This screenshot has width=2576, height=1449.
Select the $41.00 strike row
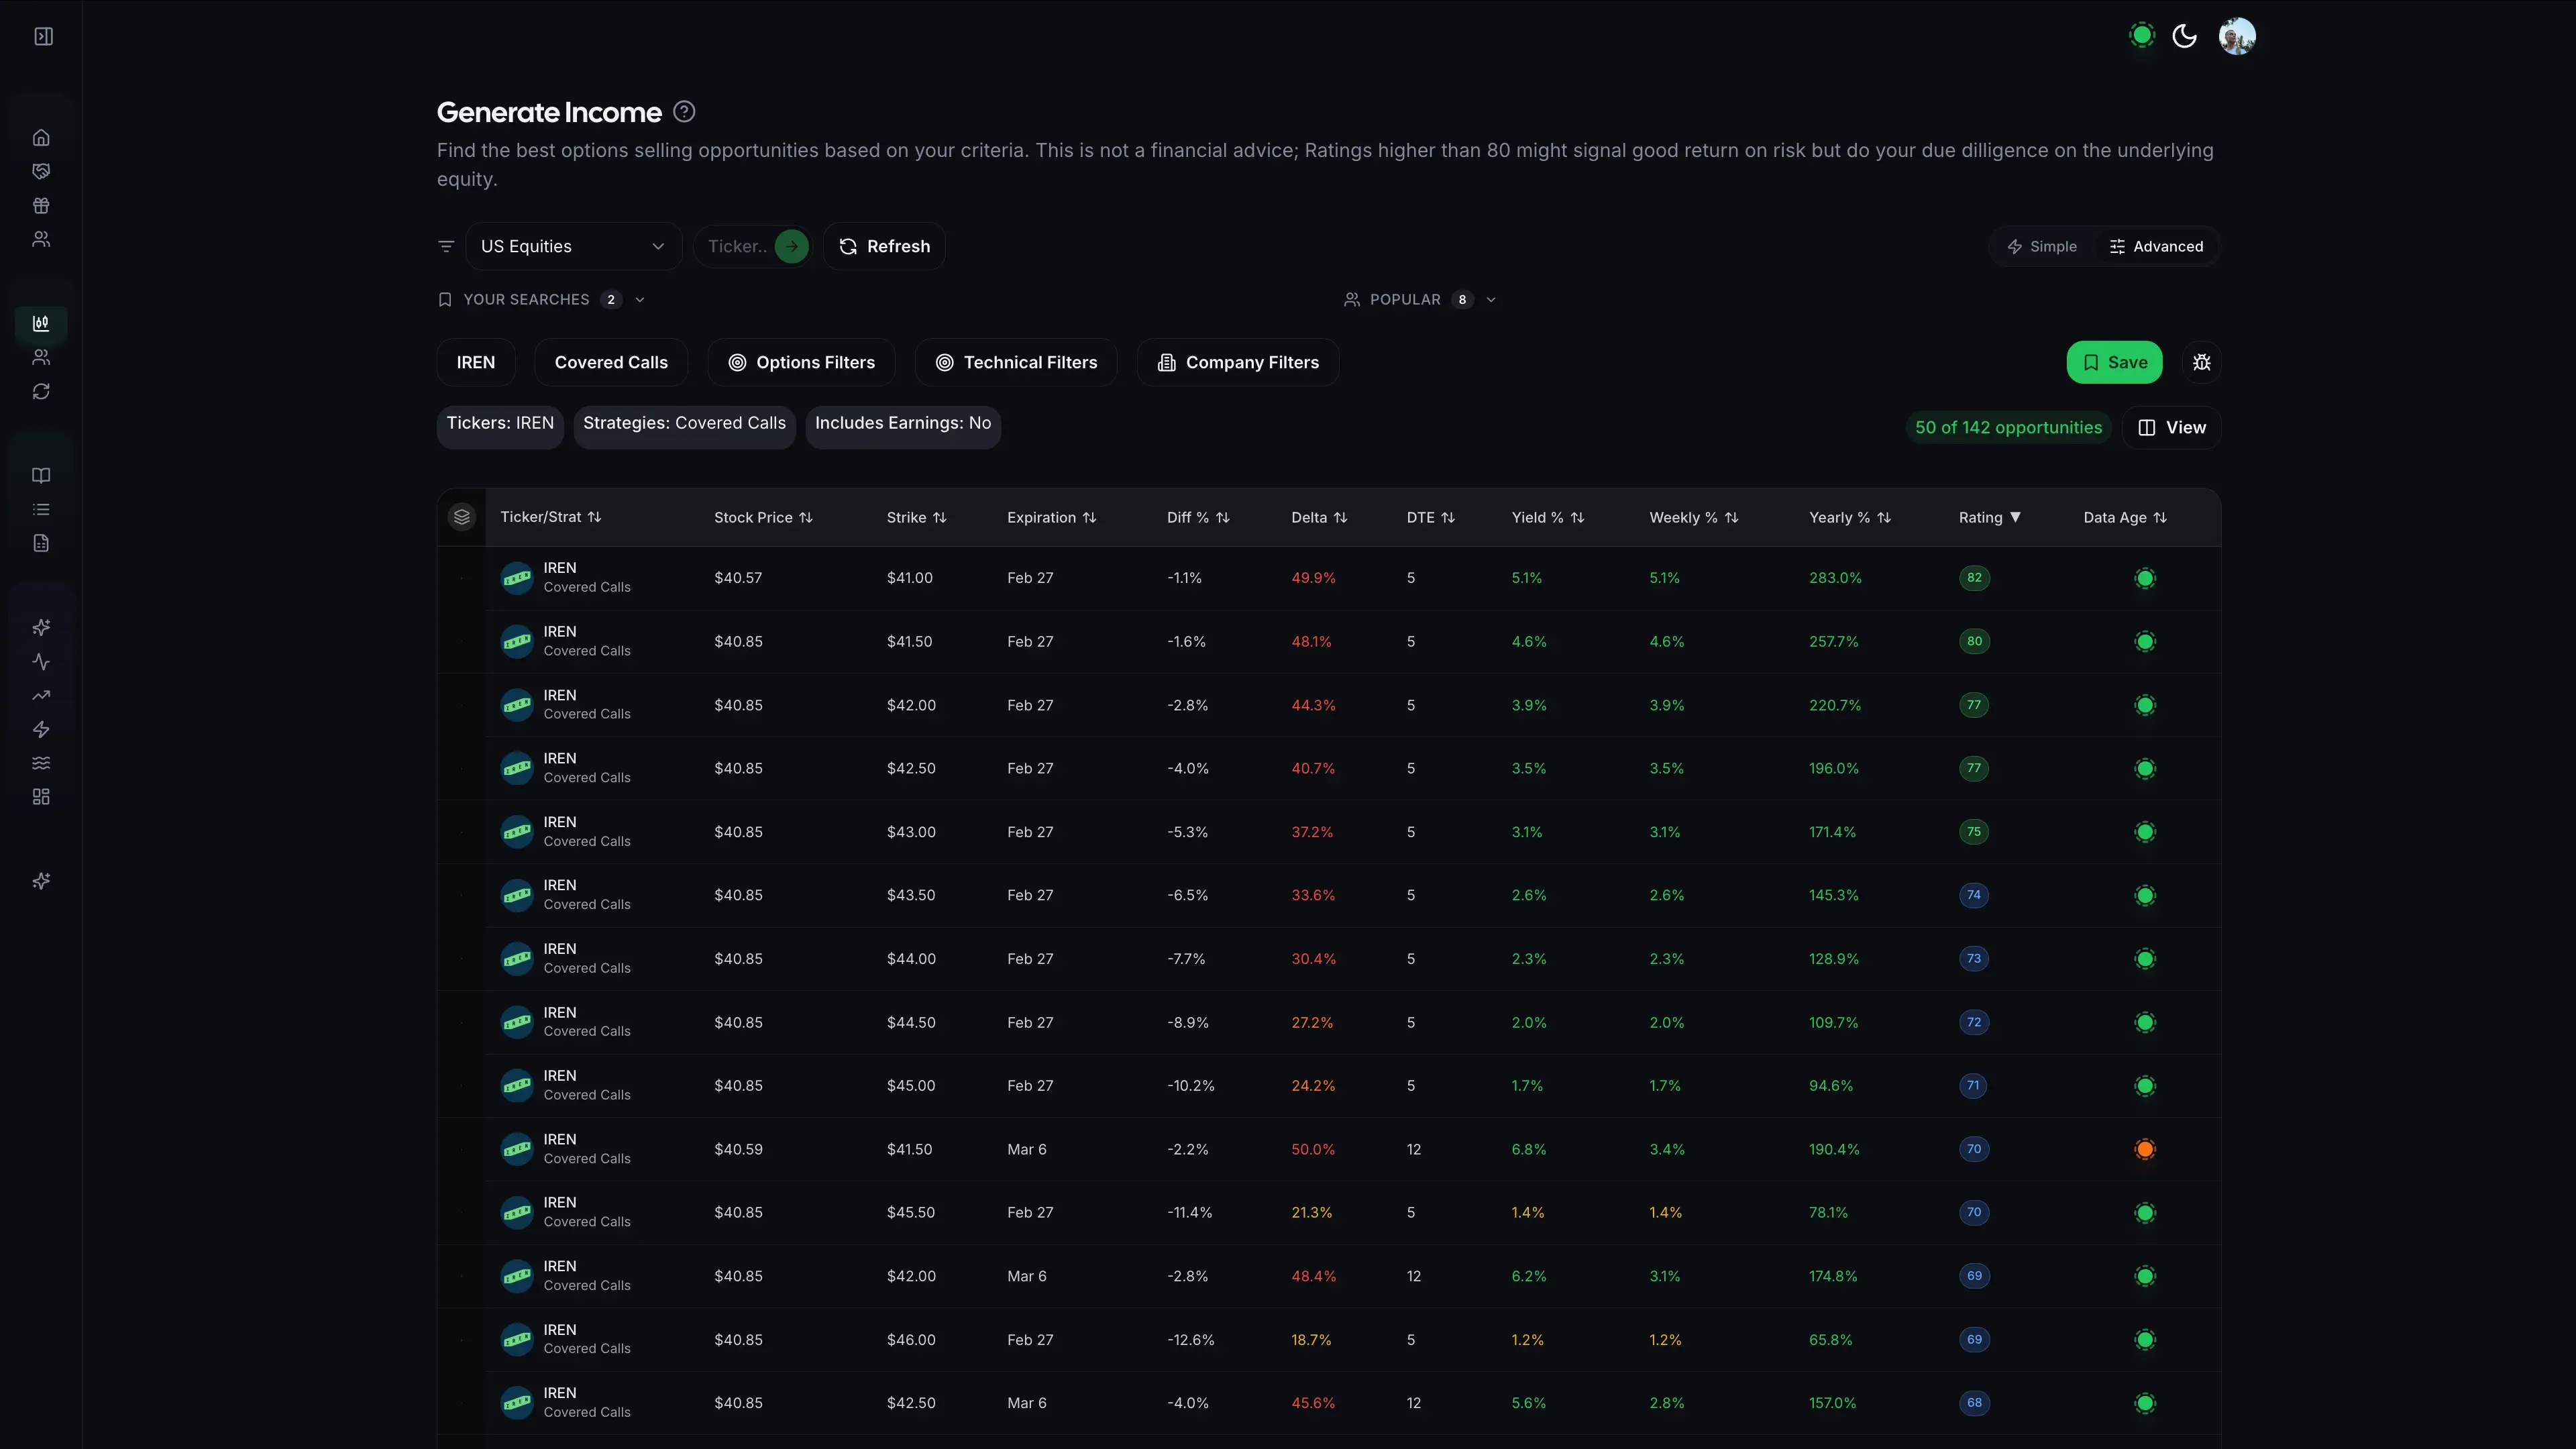click(1329, 578)
